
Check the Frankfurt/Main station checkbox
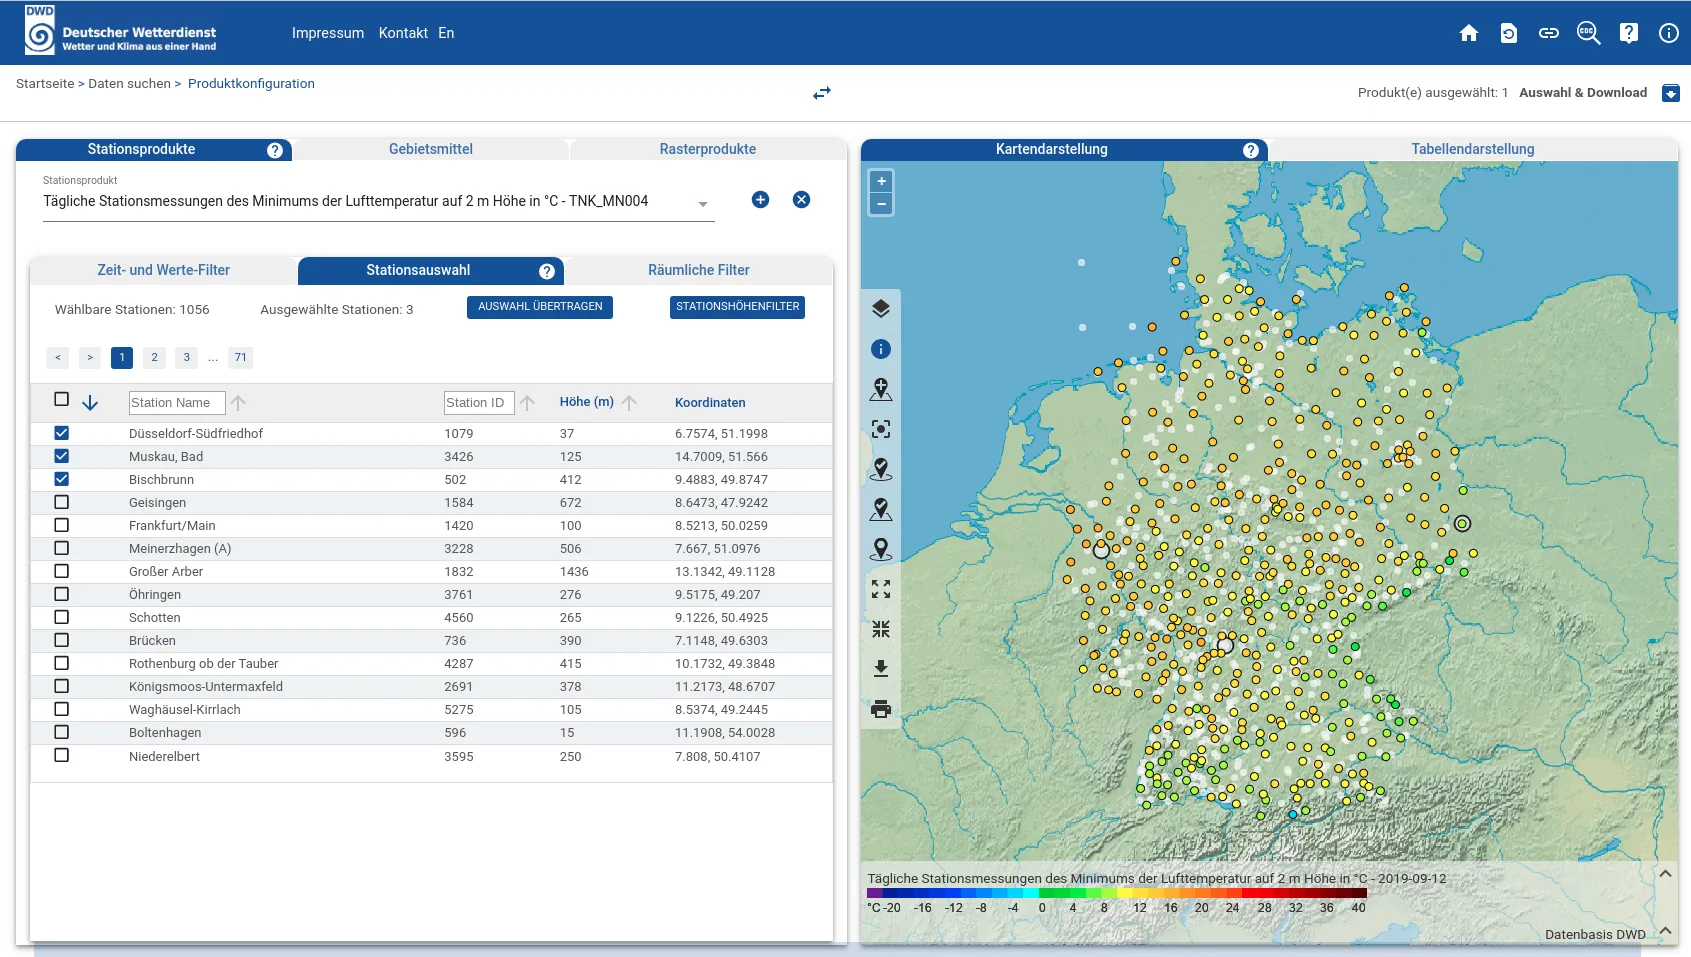(x=62, y=525)
